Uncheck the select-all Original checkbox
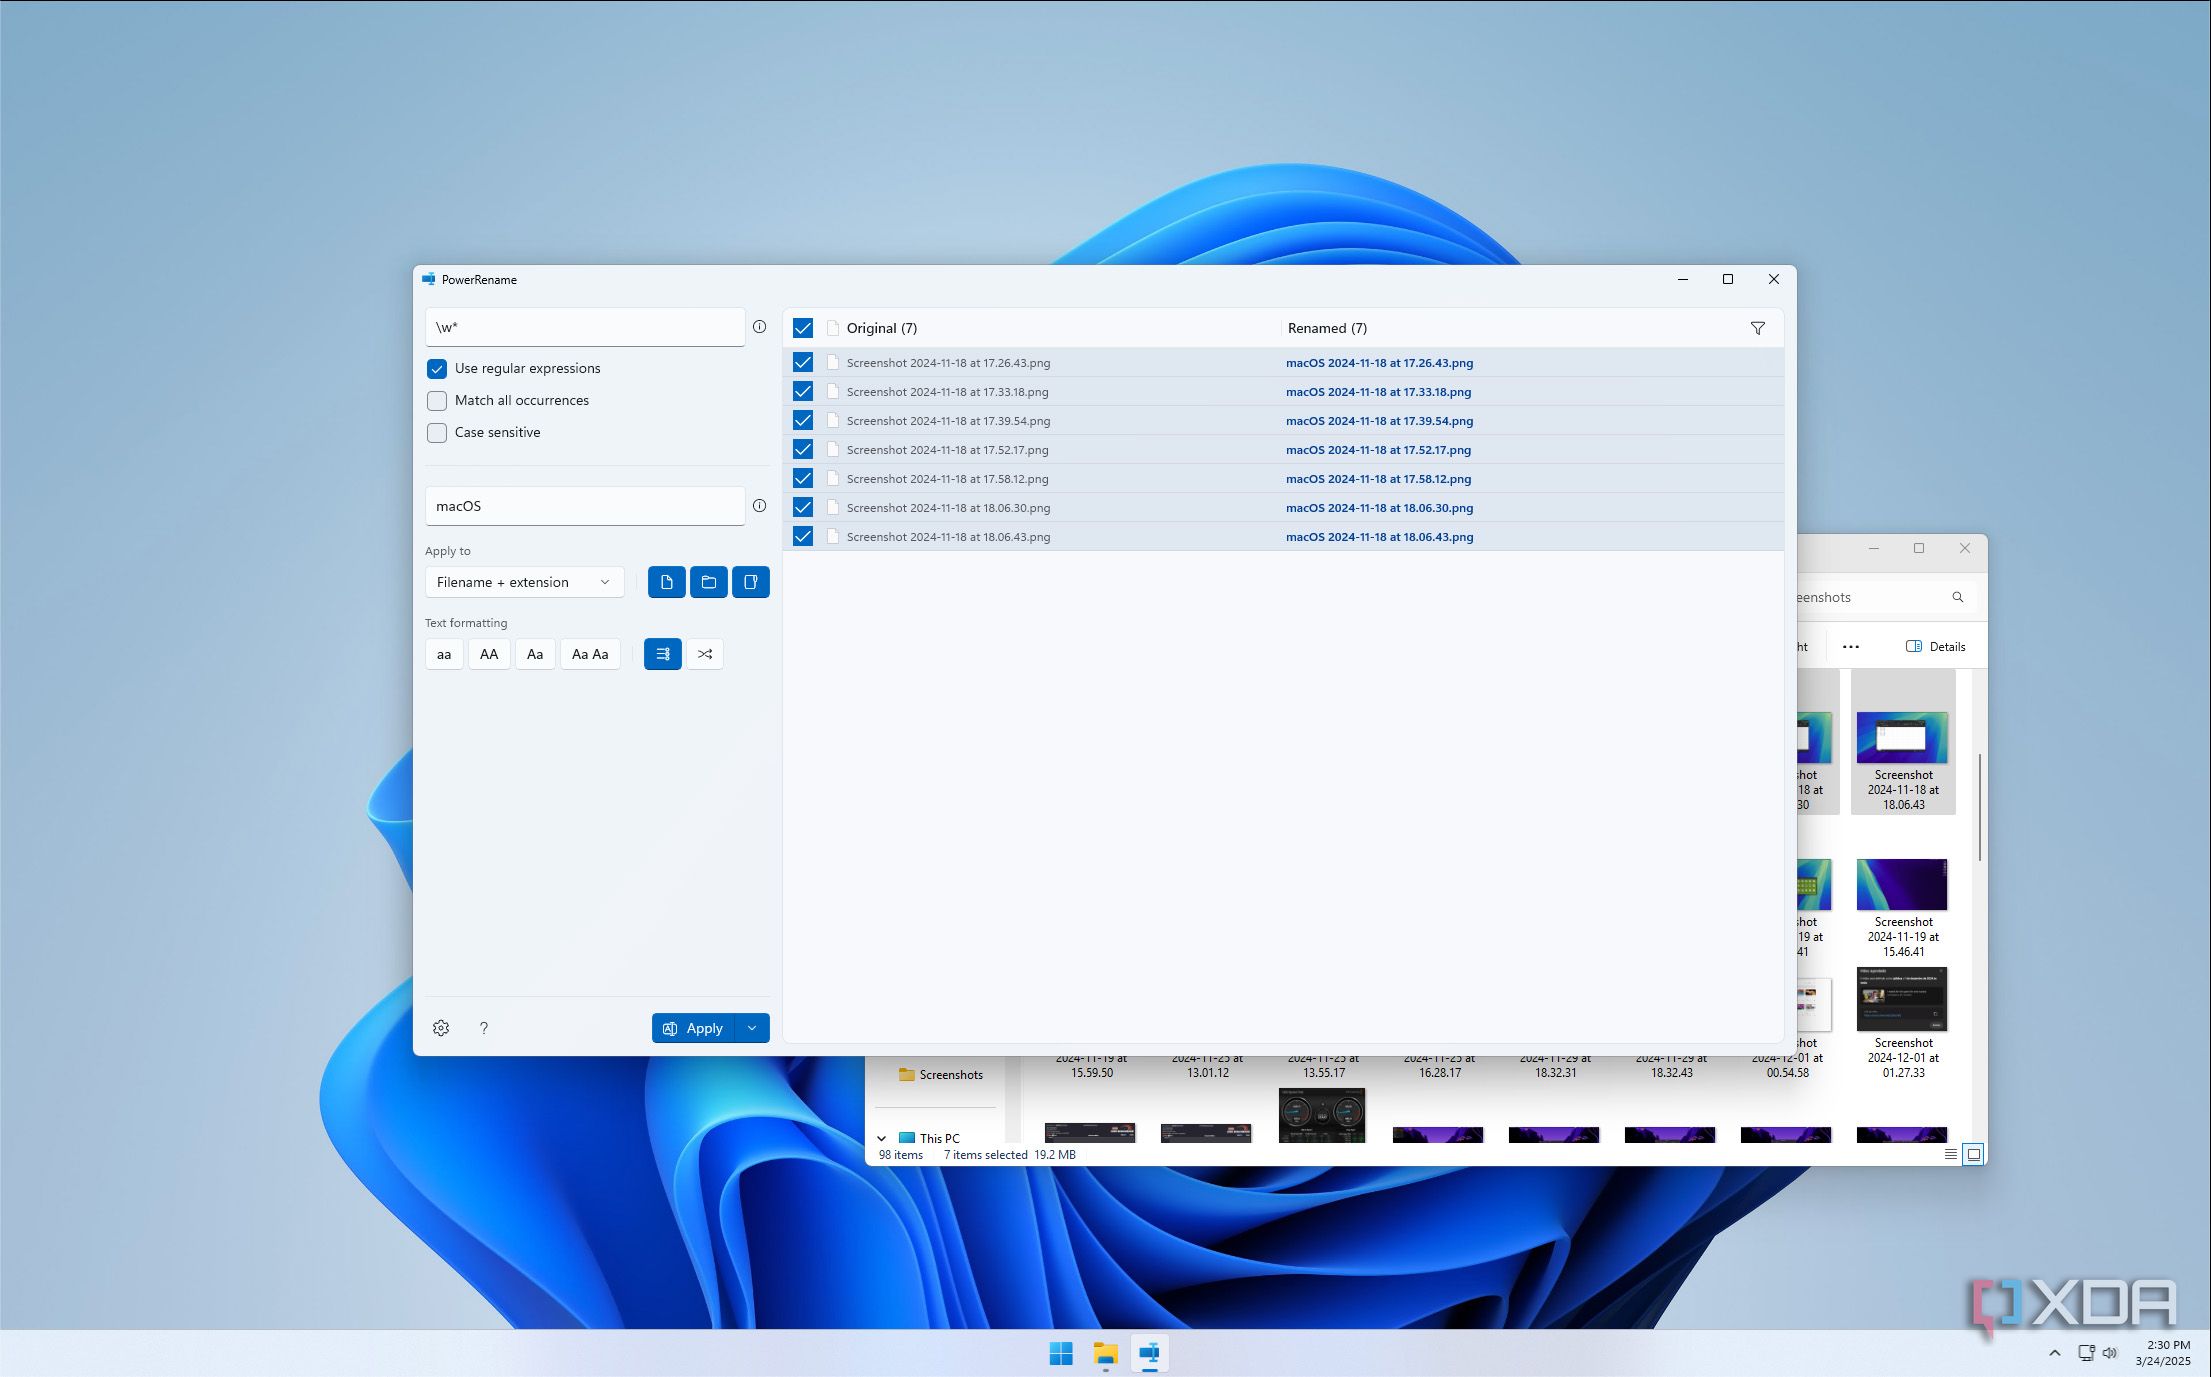Viewport: 2211px width, 1377px height. coord(803,328)
